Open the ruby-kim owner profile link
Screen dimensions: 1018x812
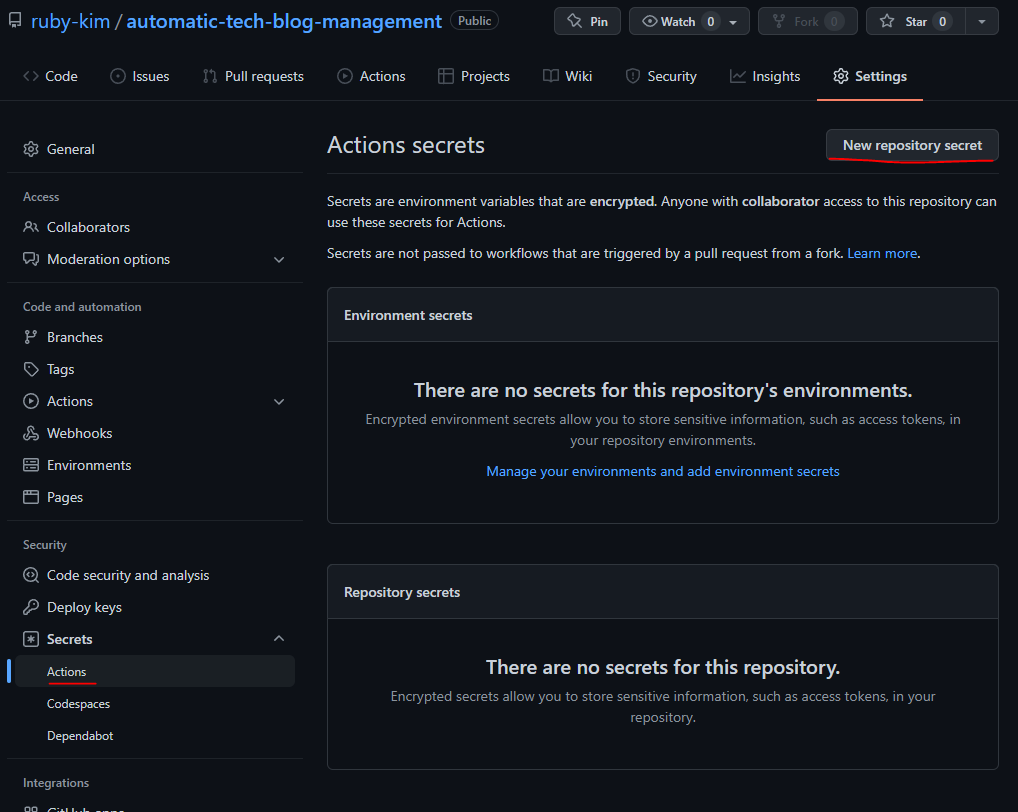click(x=70, y=21)
